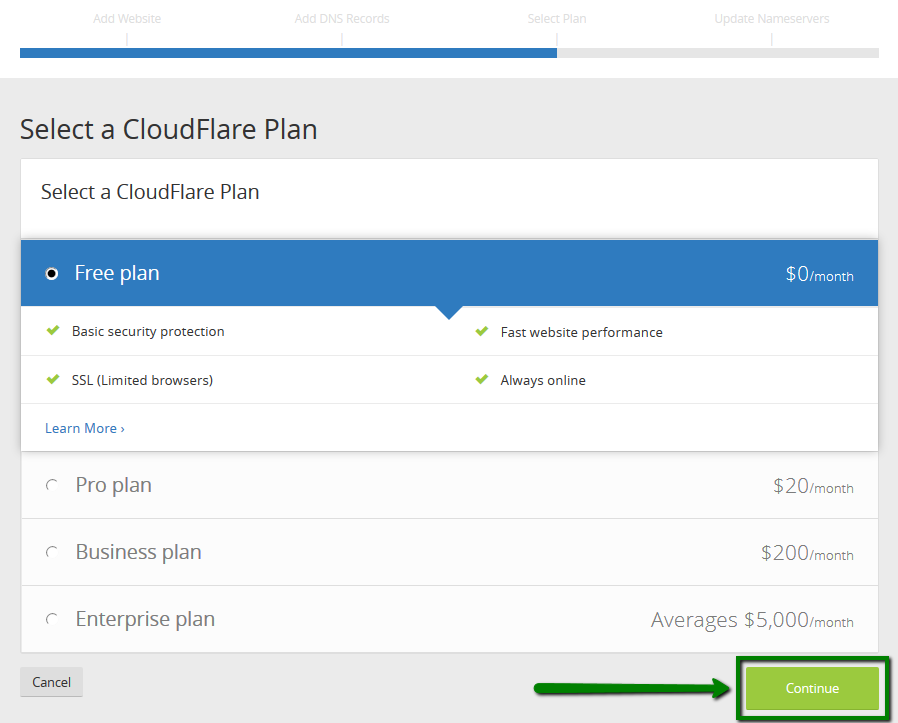Click the blue filled portion of progress bar

coord(288,53)
